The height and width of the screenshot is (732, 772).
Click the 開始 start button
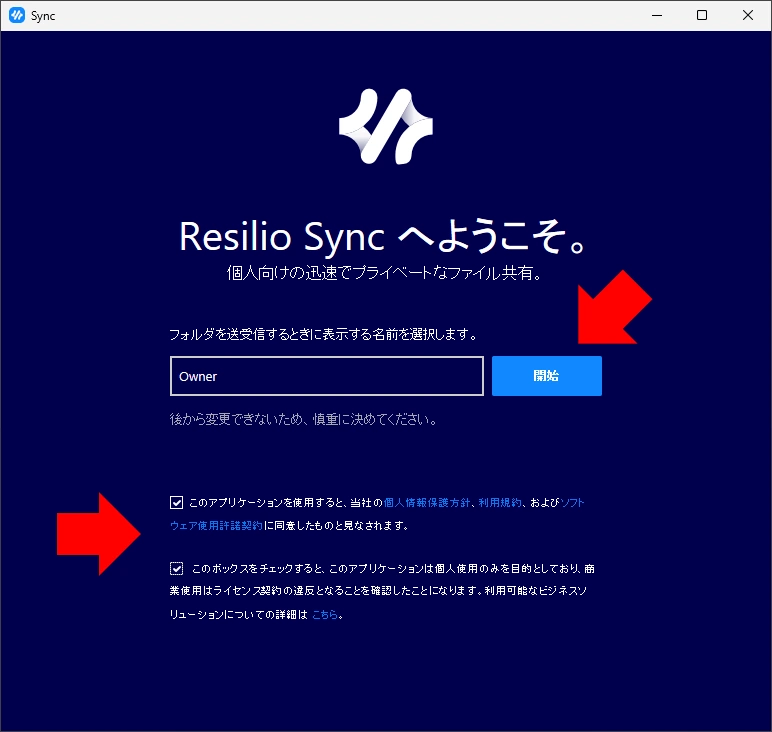click(x=547, y=376)
